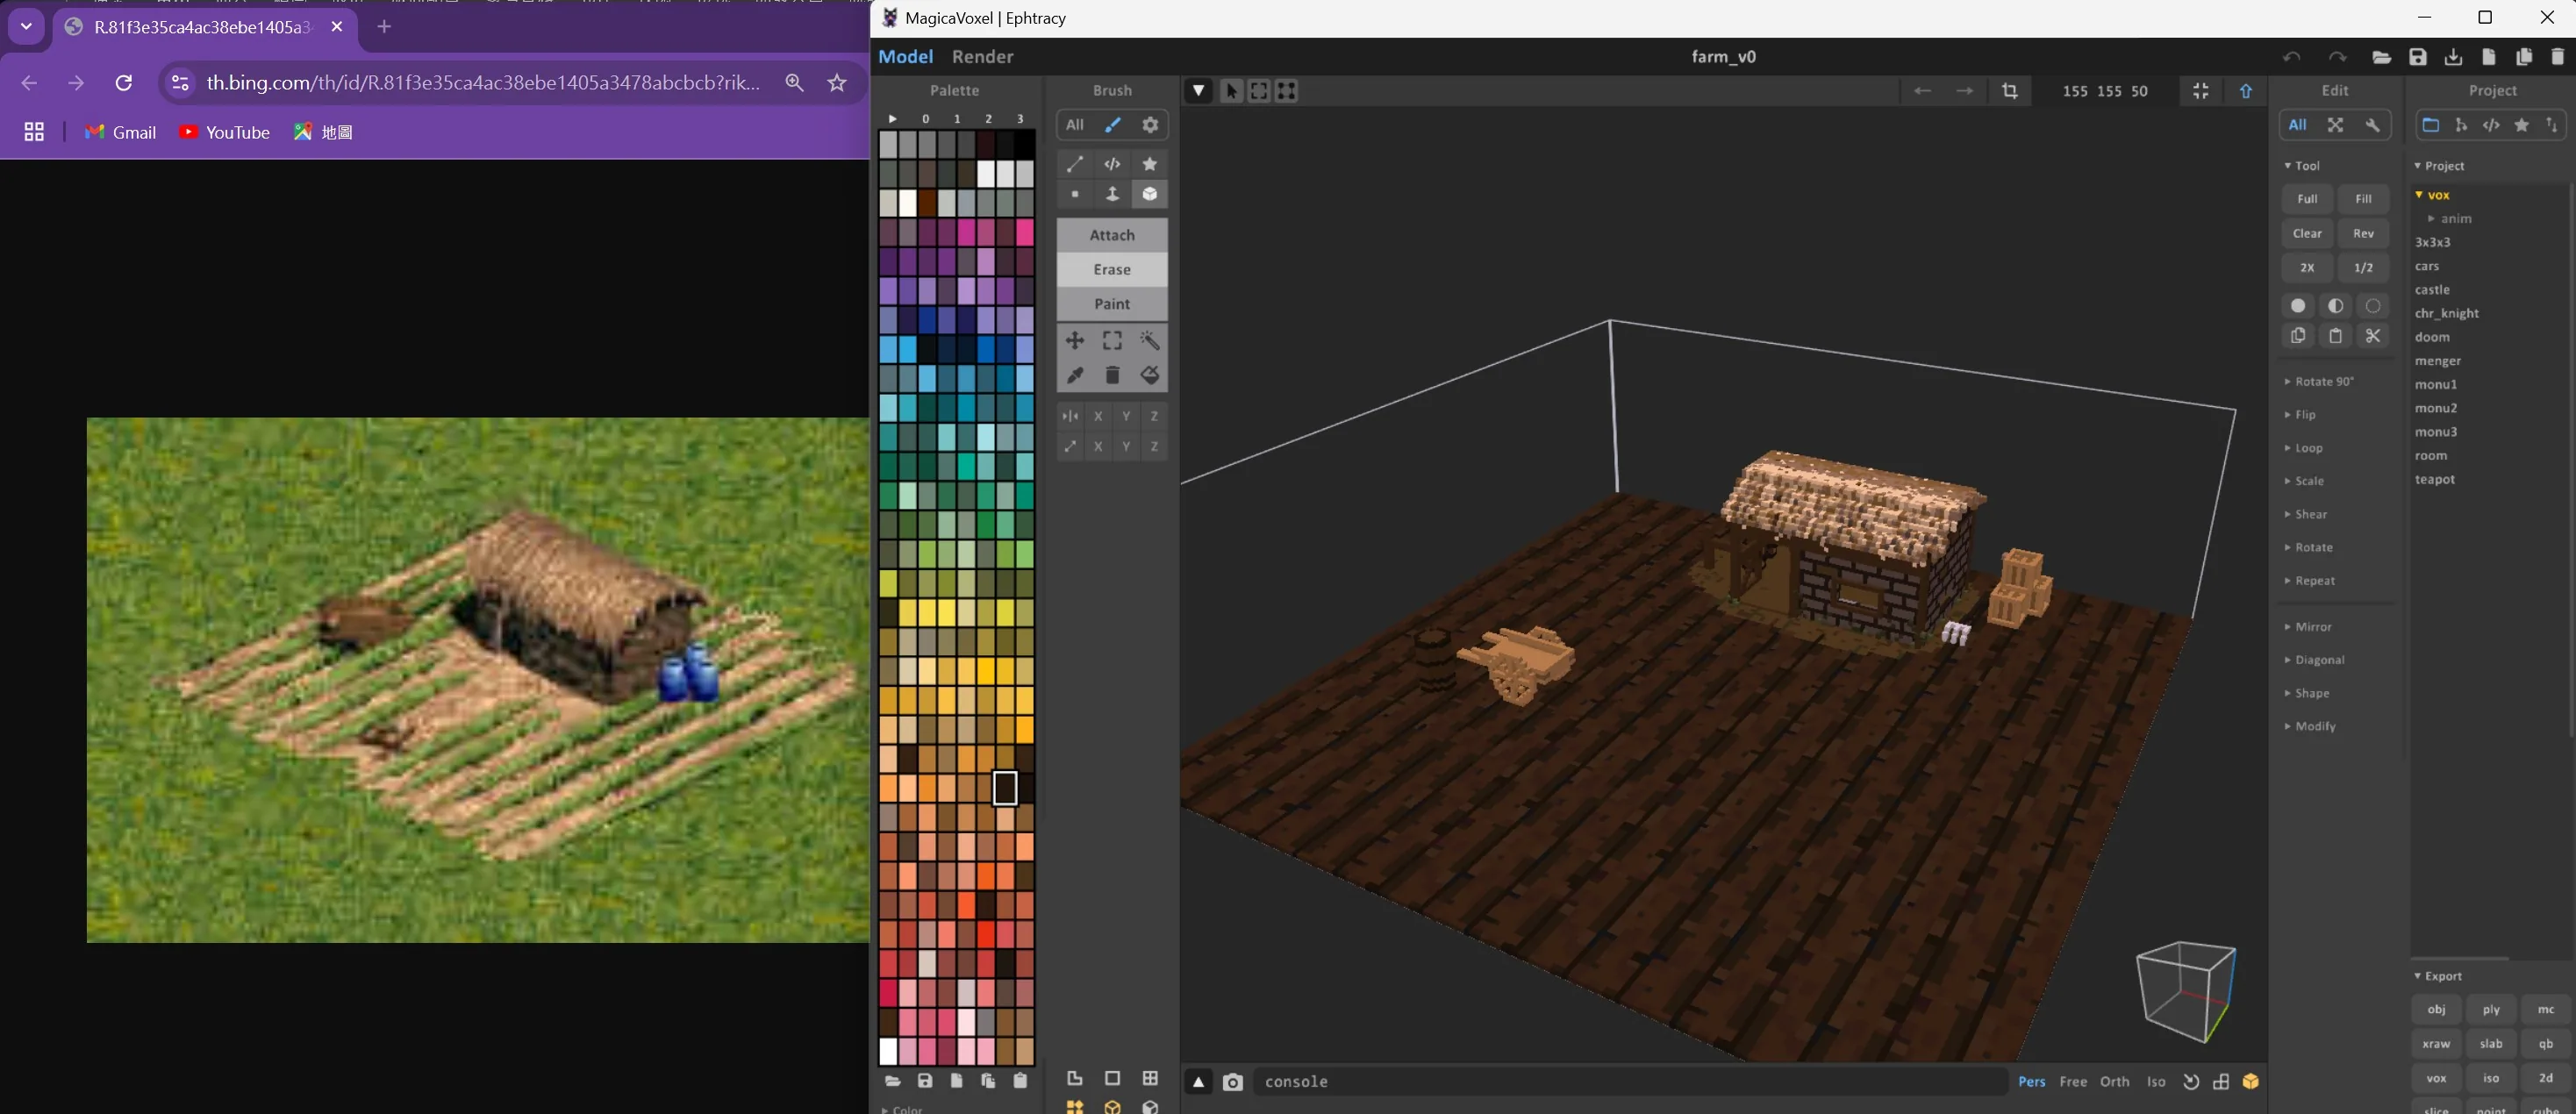Select the magic wand select tool
The image size is (2576, 1114).
[1150, 340]
